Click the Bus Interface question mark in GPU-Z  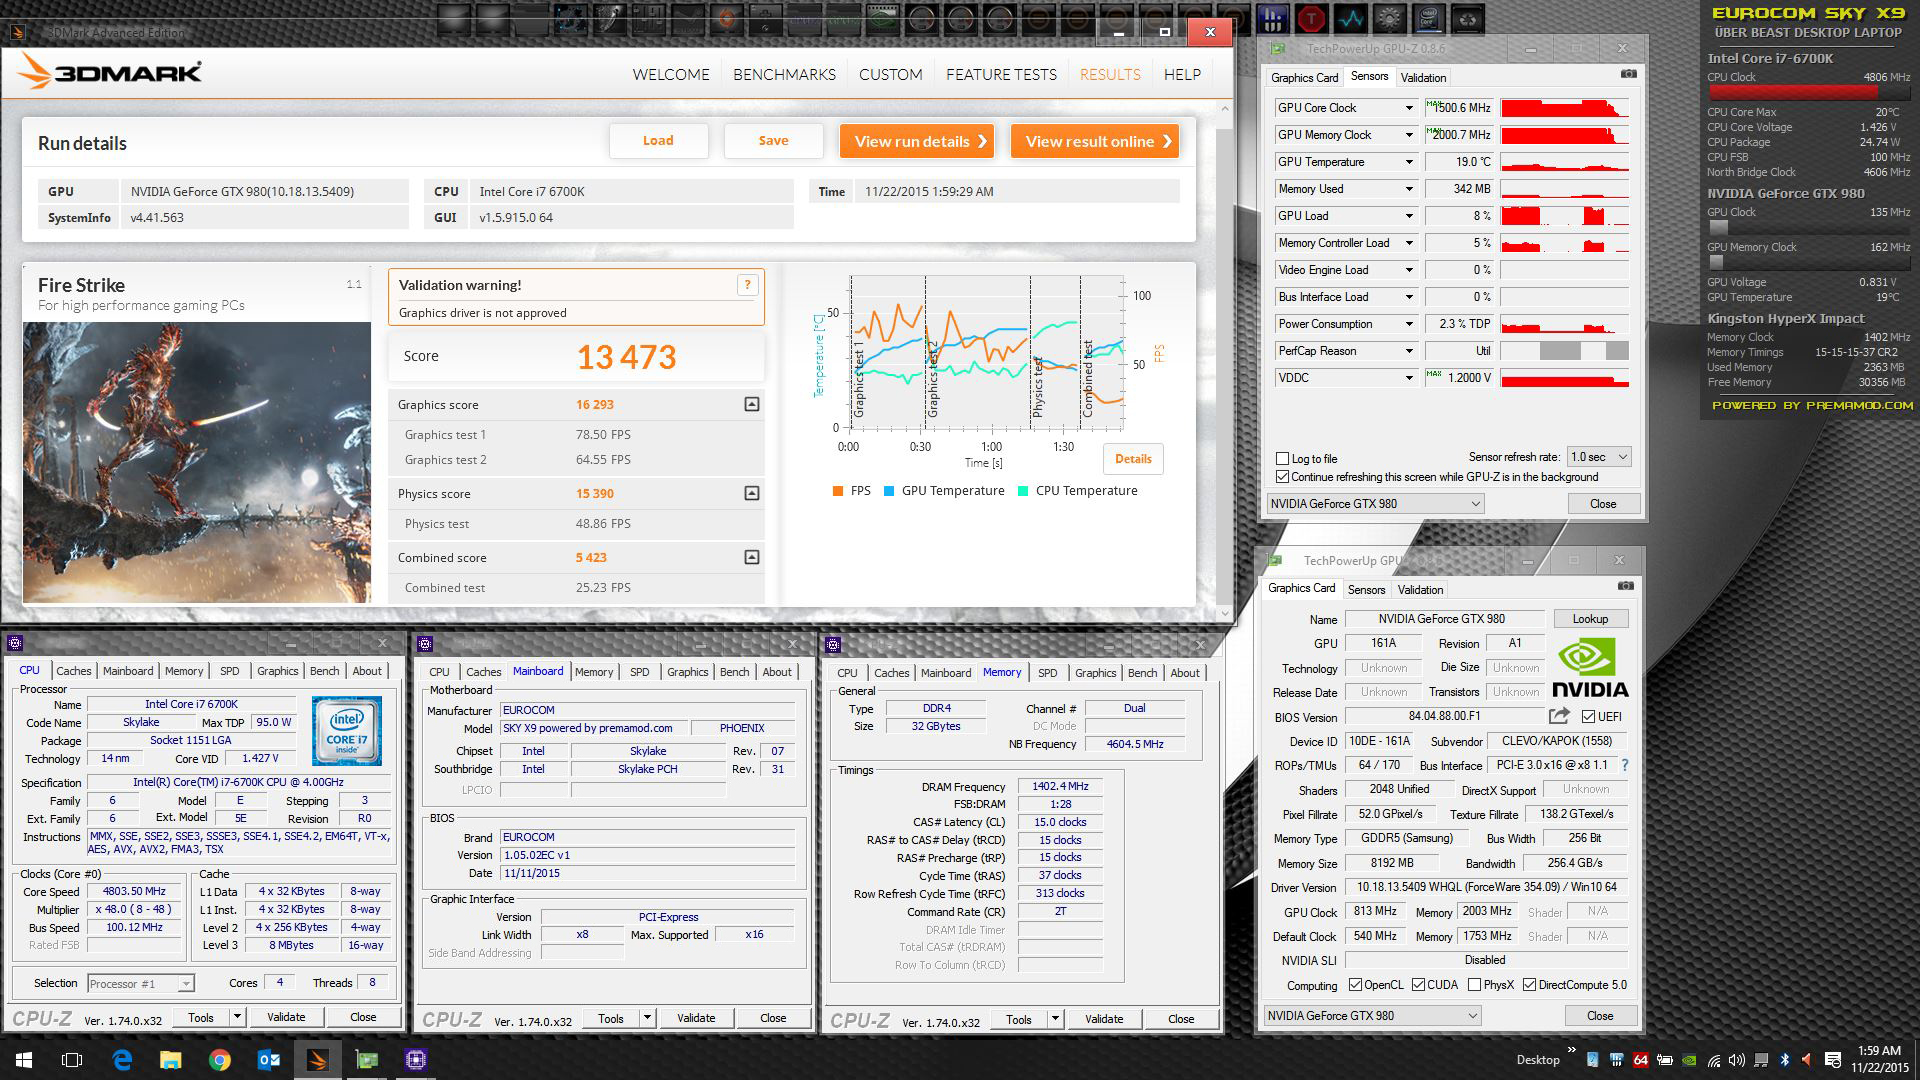coord(1624,765)
